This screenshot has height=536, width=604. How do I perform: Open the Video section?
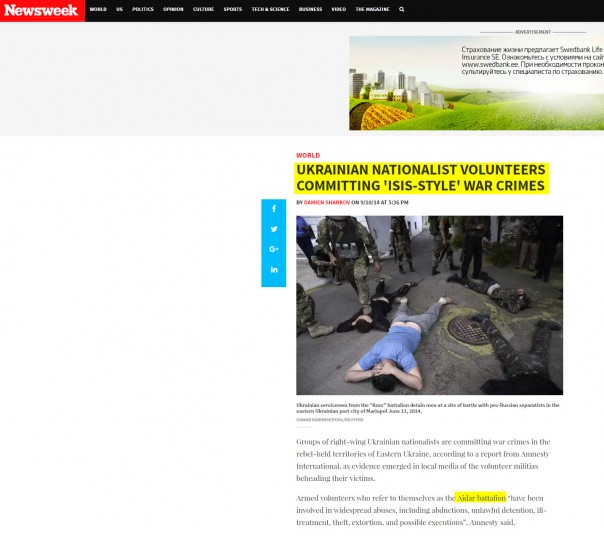tap(339, 9)
